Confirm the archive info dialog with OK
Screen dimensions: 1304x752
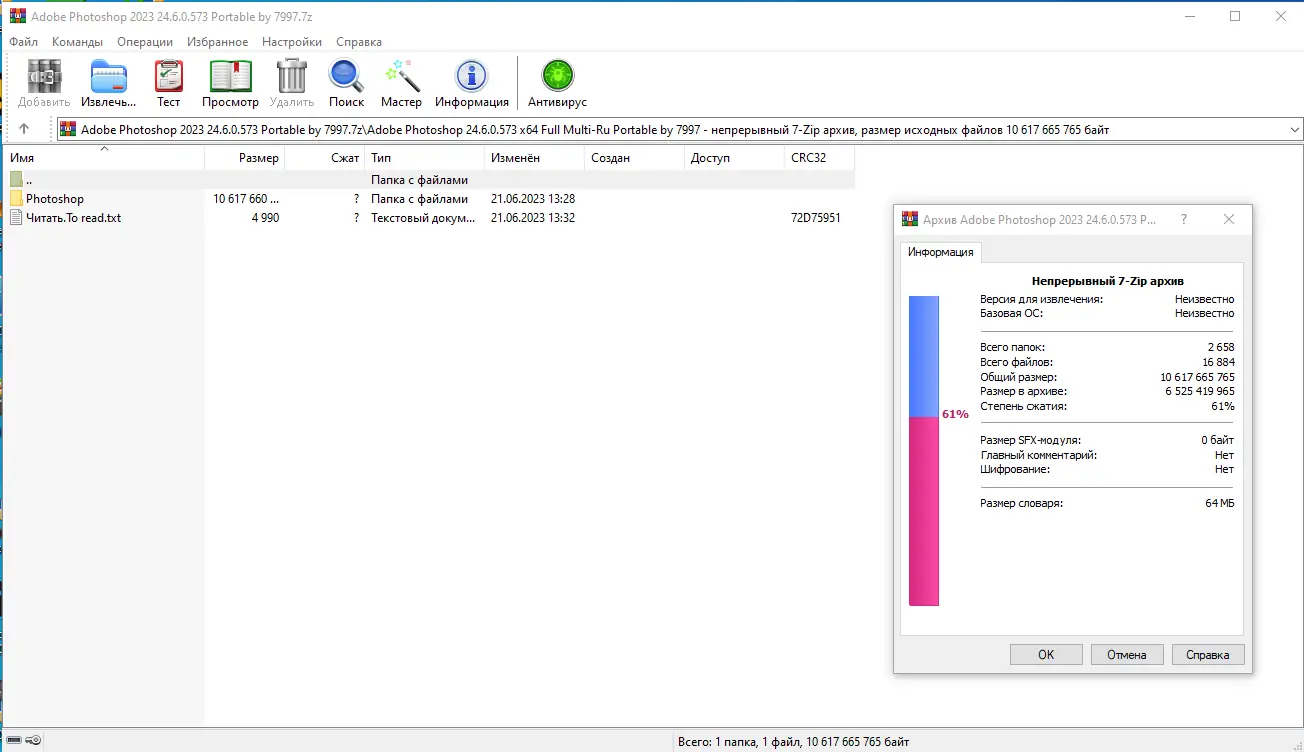(x=1045, y=654)
